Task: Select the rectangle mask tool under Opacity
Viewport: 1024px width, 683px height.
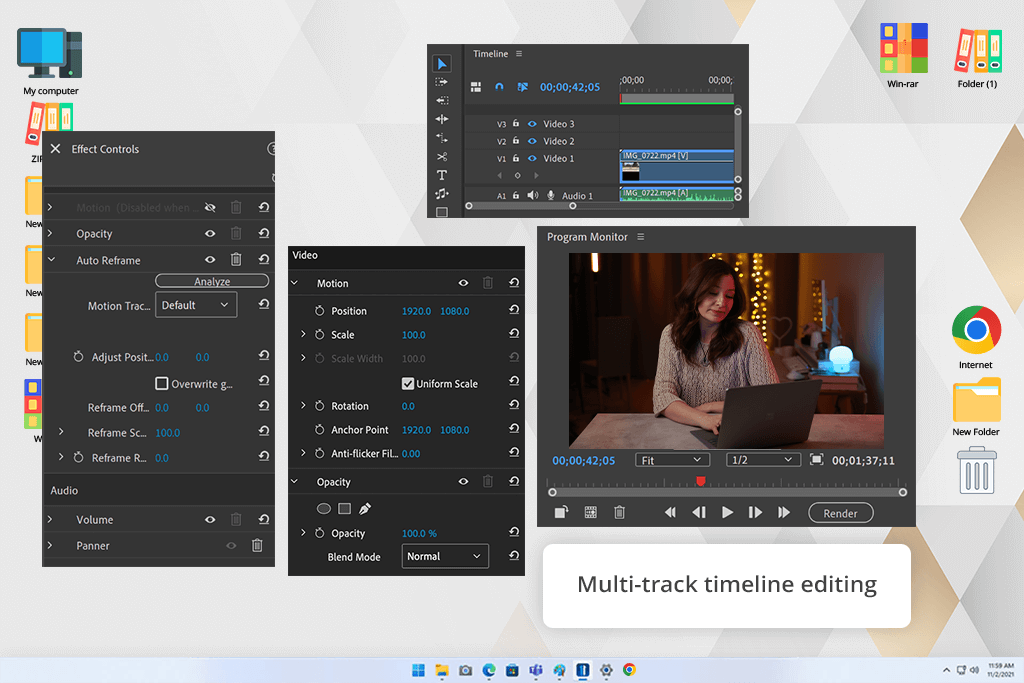Action: tap(345, 508)
